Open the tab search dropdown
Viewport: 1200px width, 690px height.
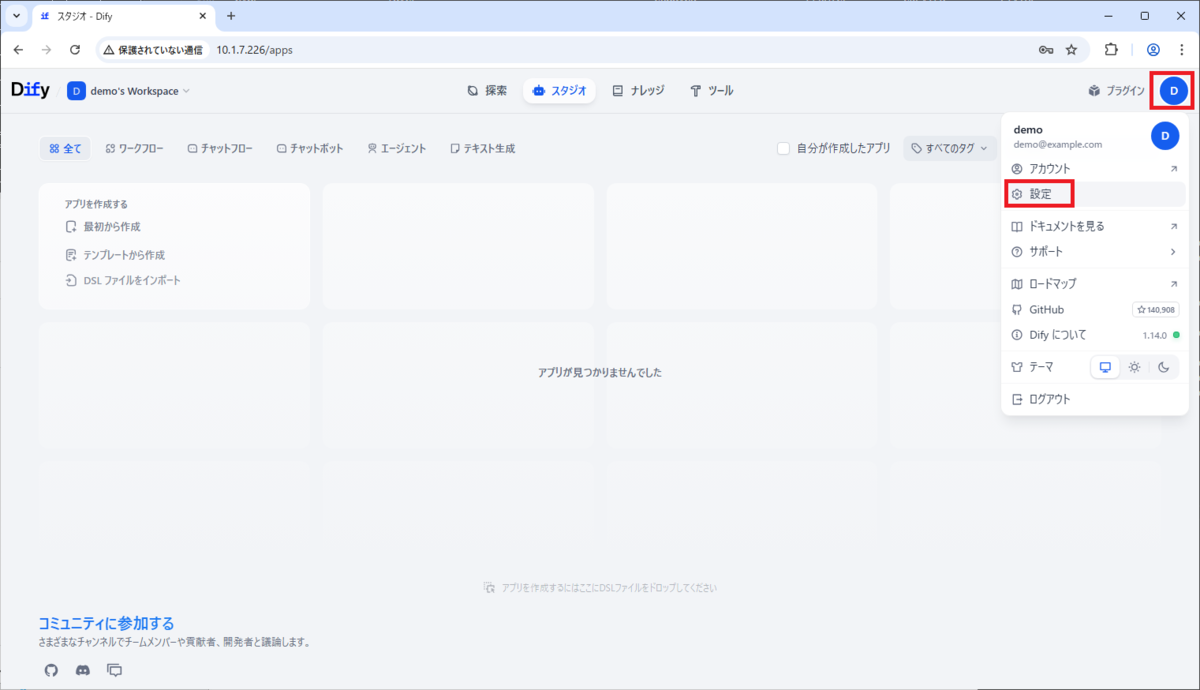(16, 16)
